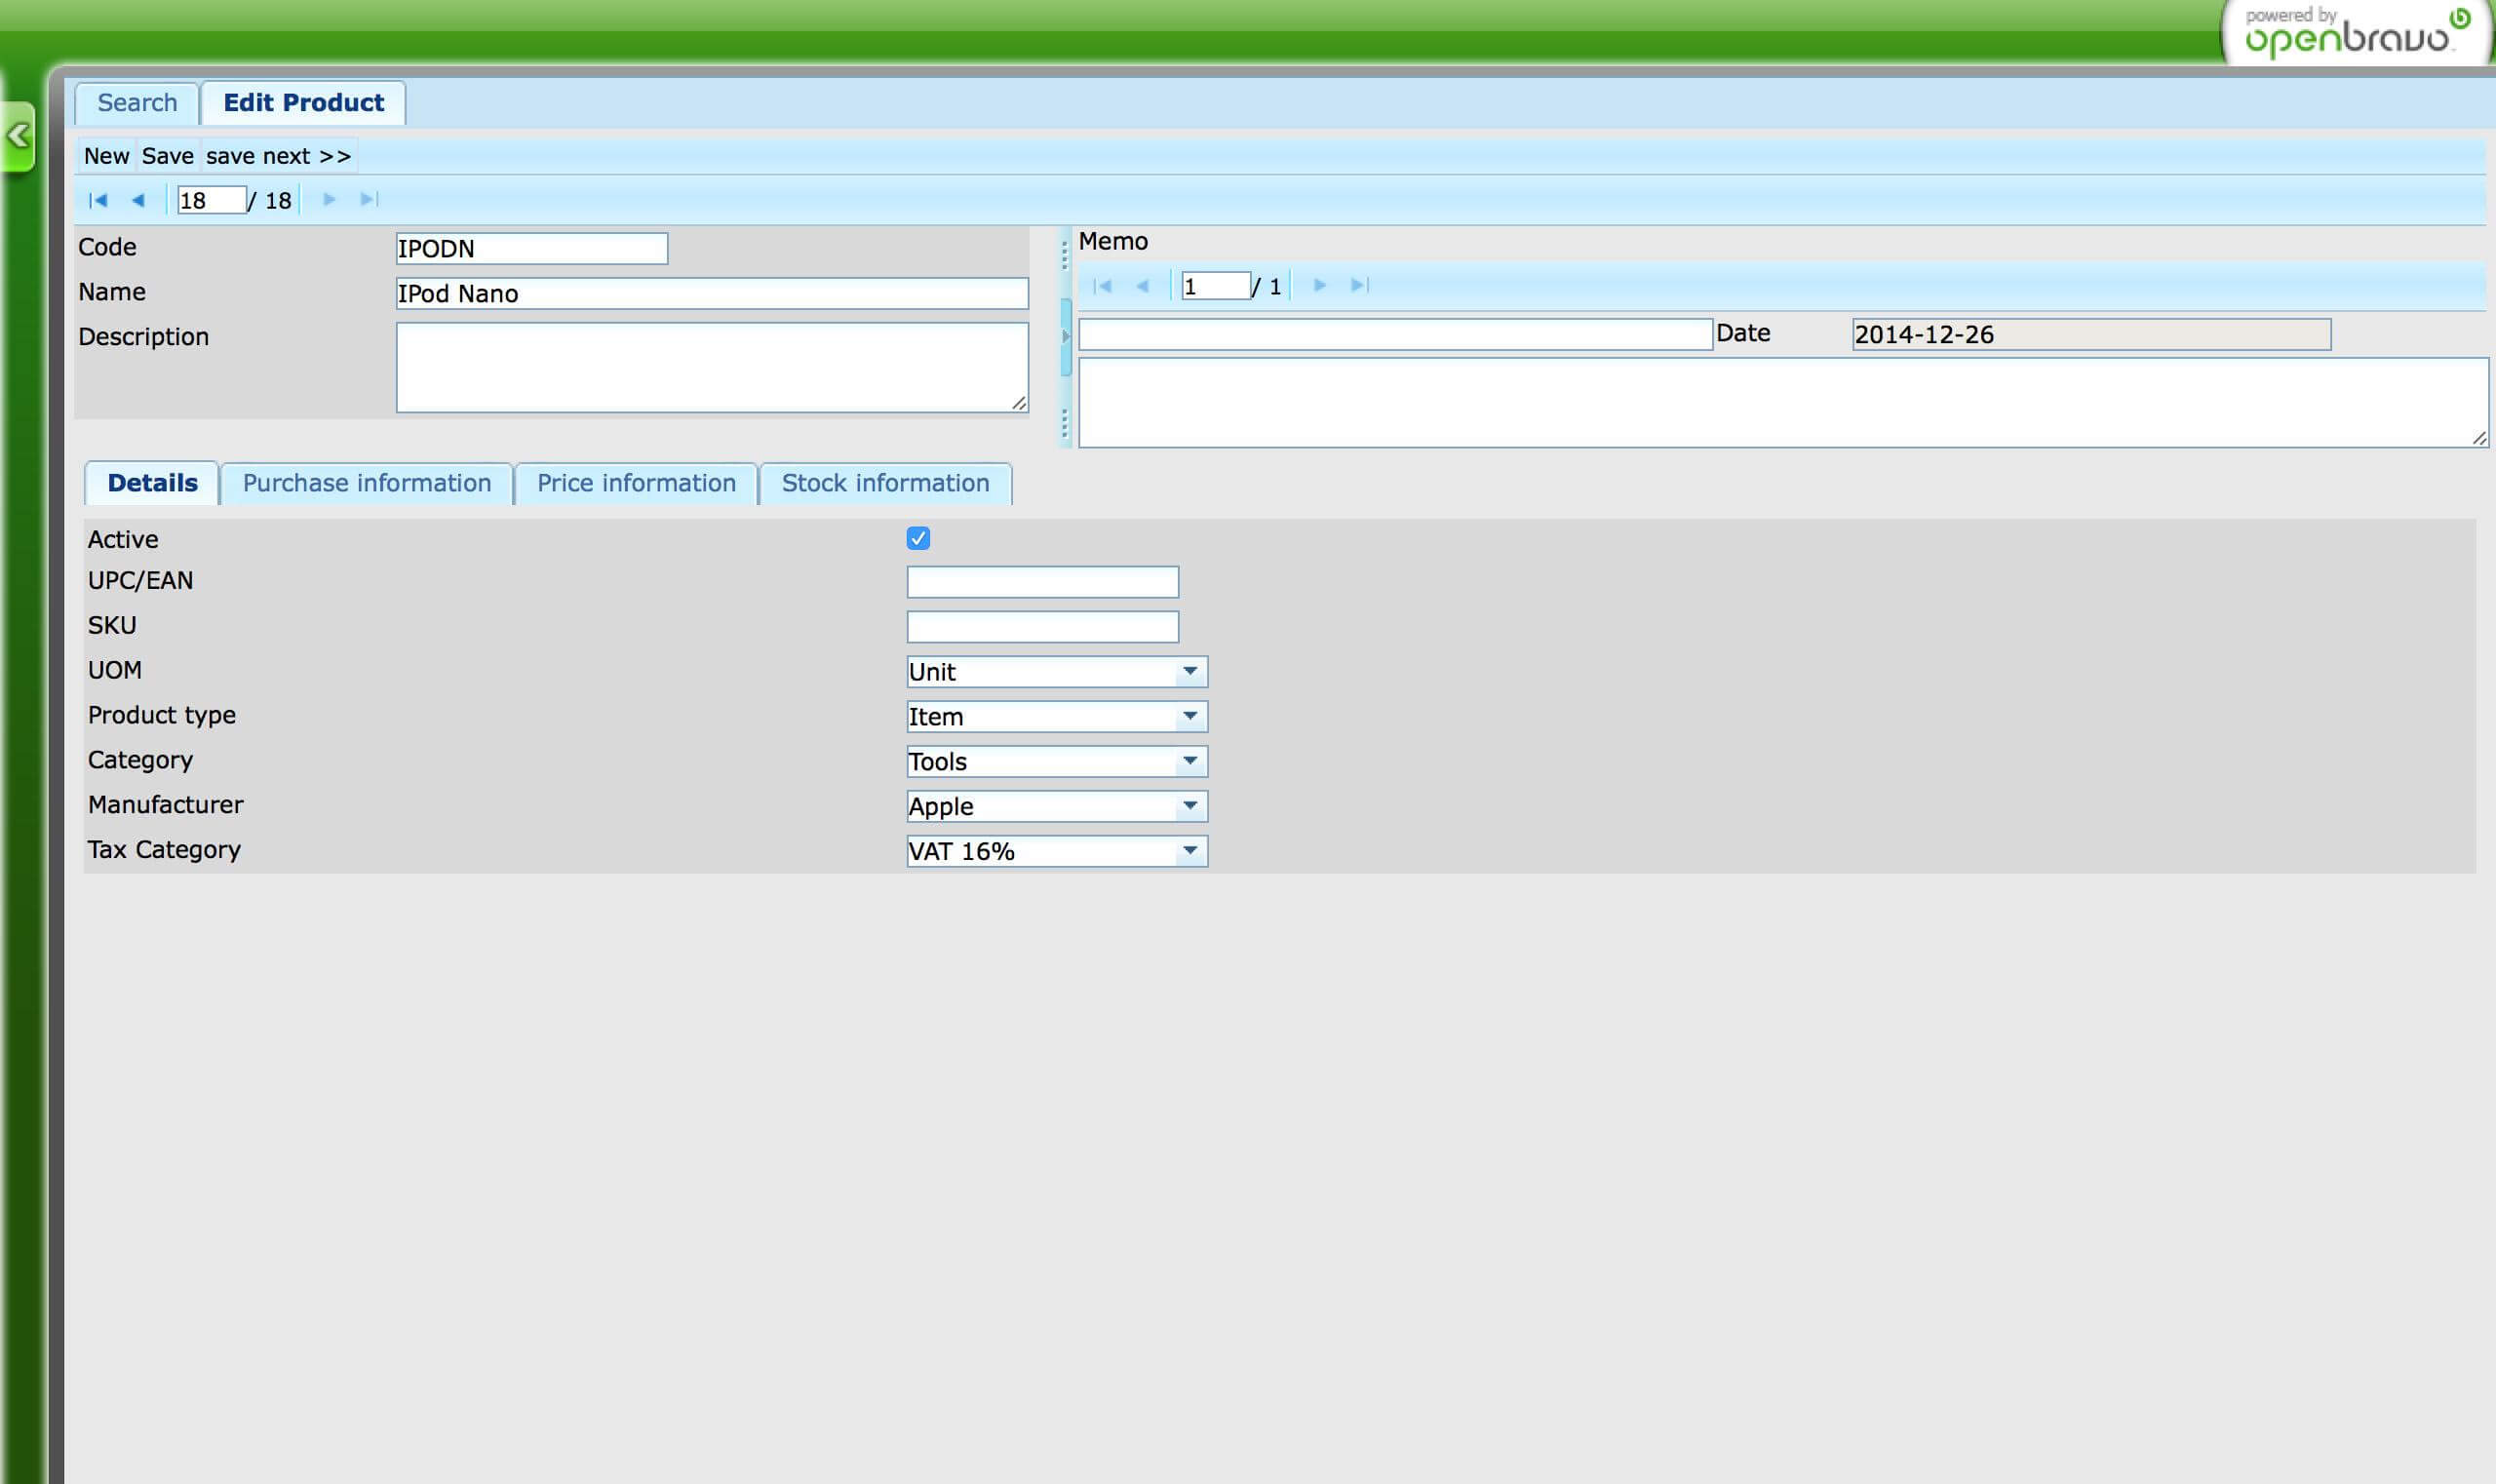Open the Purchase information tab
Screen dimensions: 2496x1484
tap(367, 484)
